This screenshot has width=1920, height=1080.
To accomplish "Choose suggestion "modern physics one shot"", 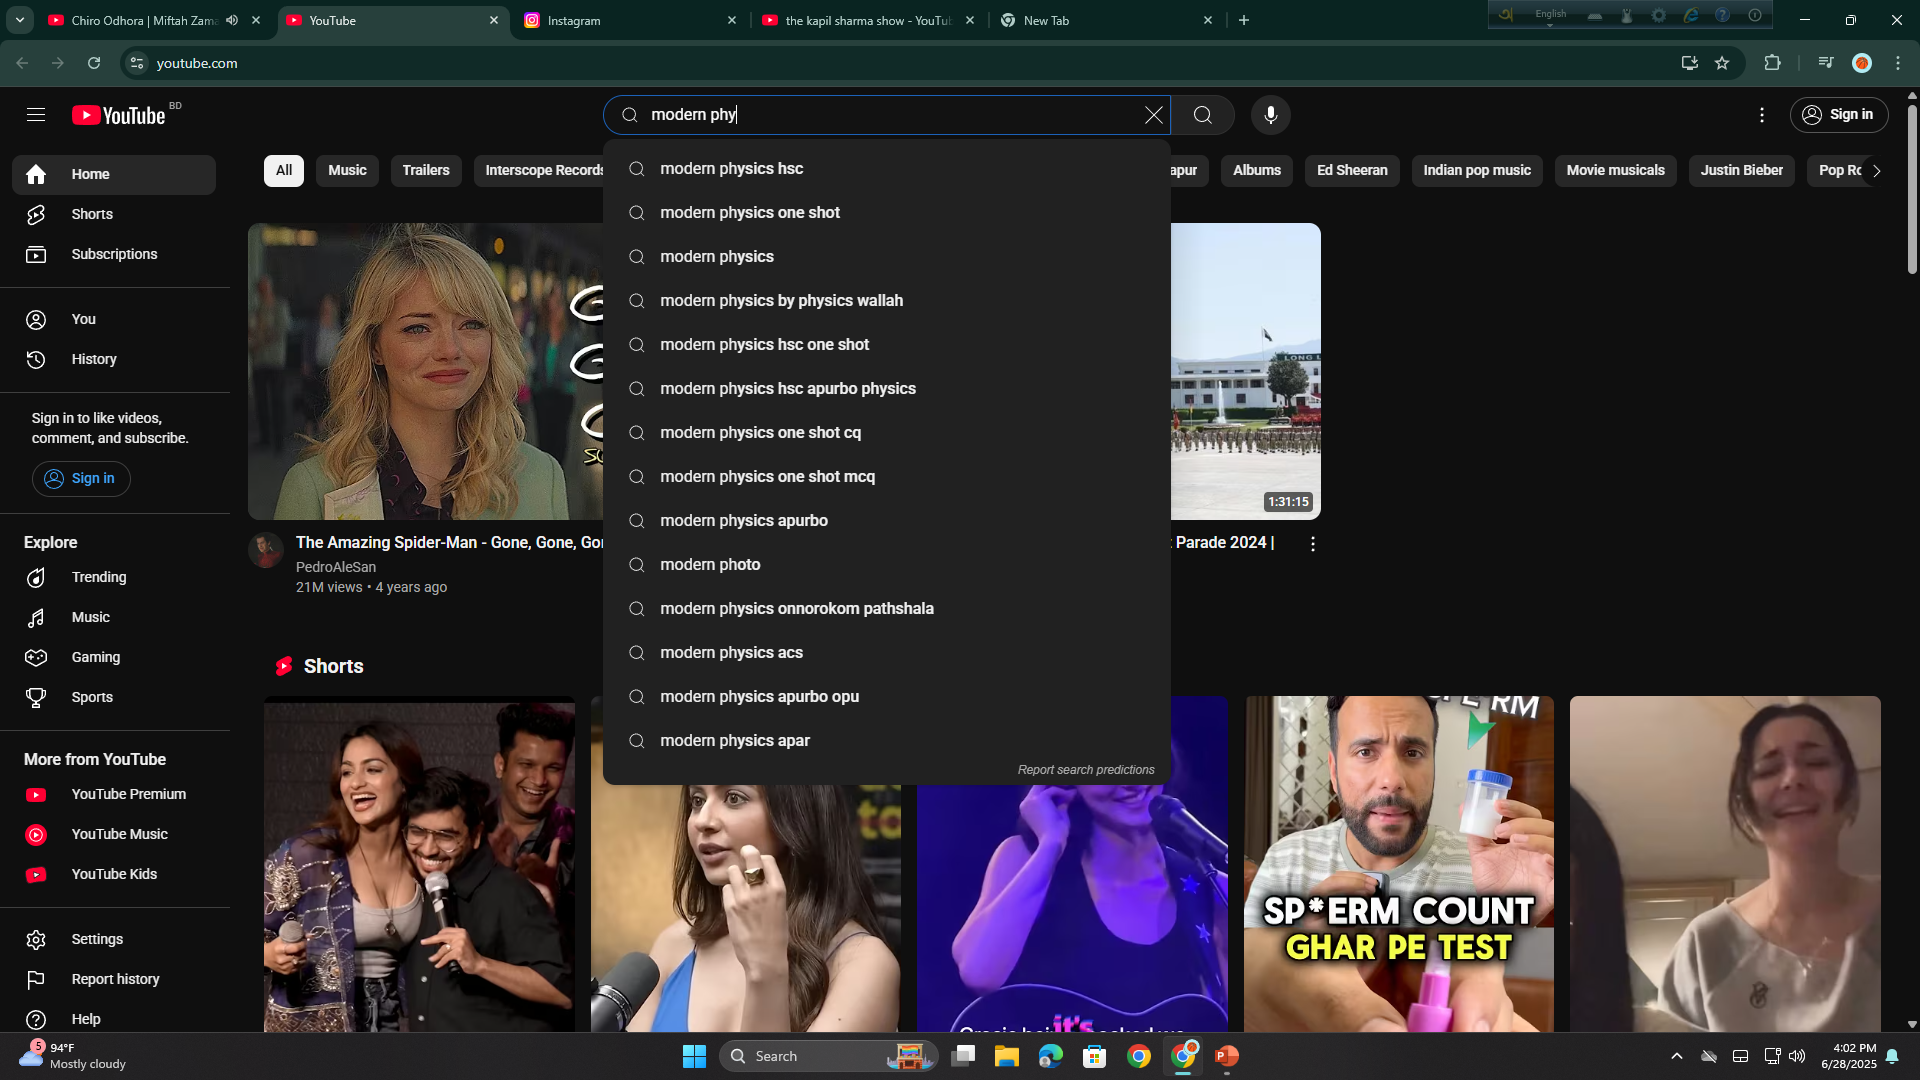I will pyautogui.click(x=886, y=213).
